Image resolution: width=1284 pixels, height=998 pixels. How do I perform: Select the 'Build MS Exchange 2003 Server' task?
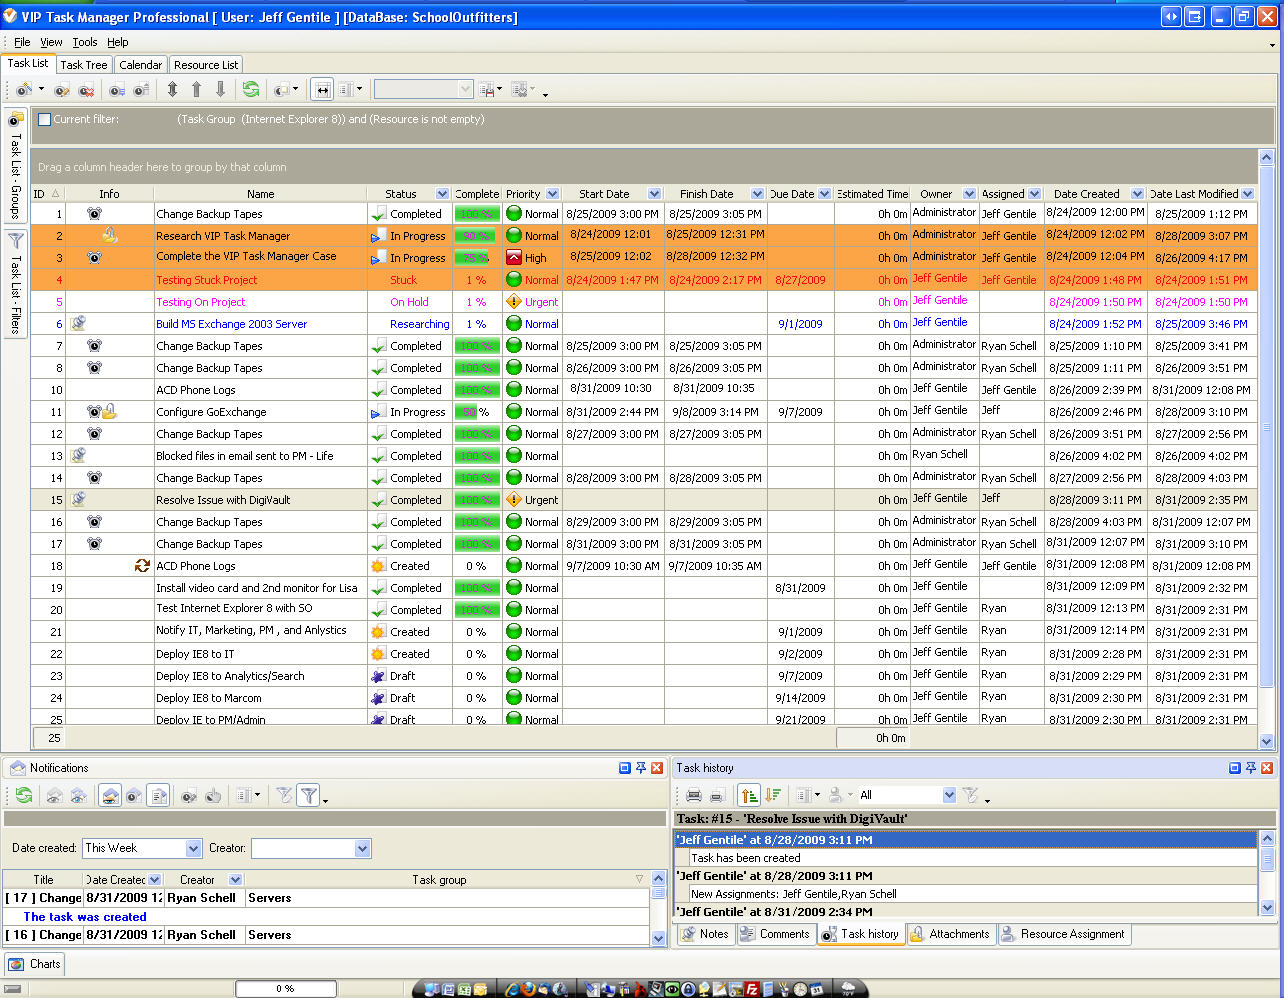(231, 324)
